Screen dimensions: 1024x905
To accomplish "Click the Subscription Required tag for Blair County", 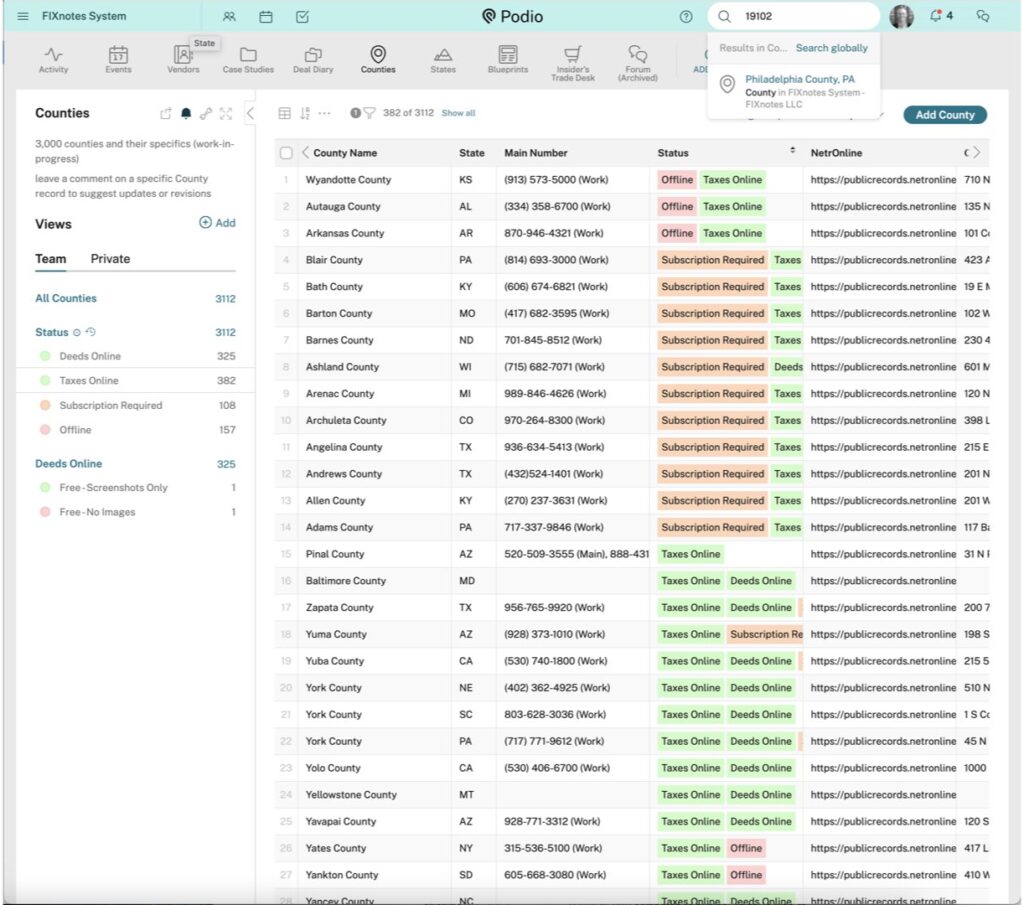I will tap(712, 260).
